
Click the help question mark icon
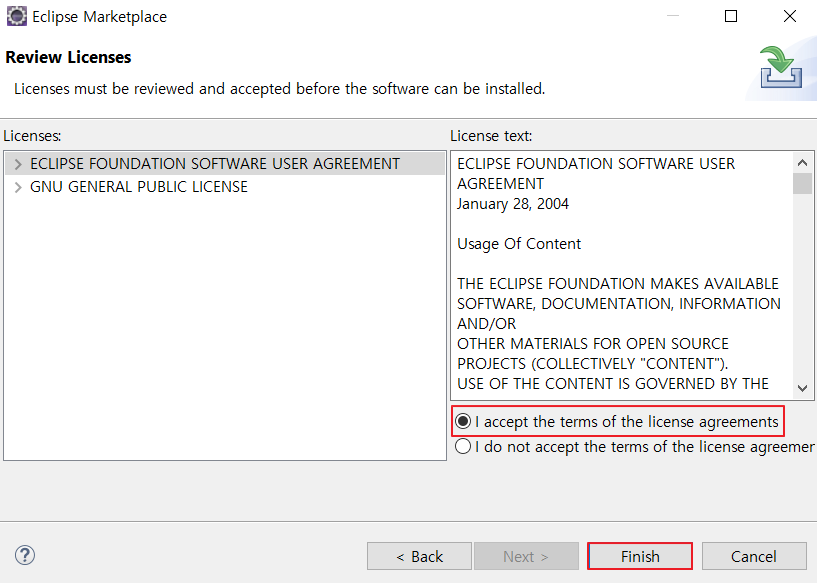[x=24, y=555]
